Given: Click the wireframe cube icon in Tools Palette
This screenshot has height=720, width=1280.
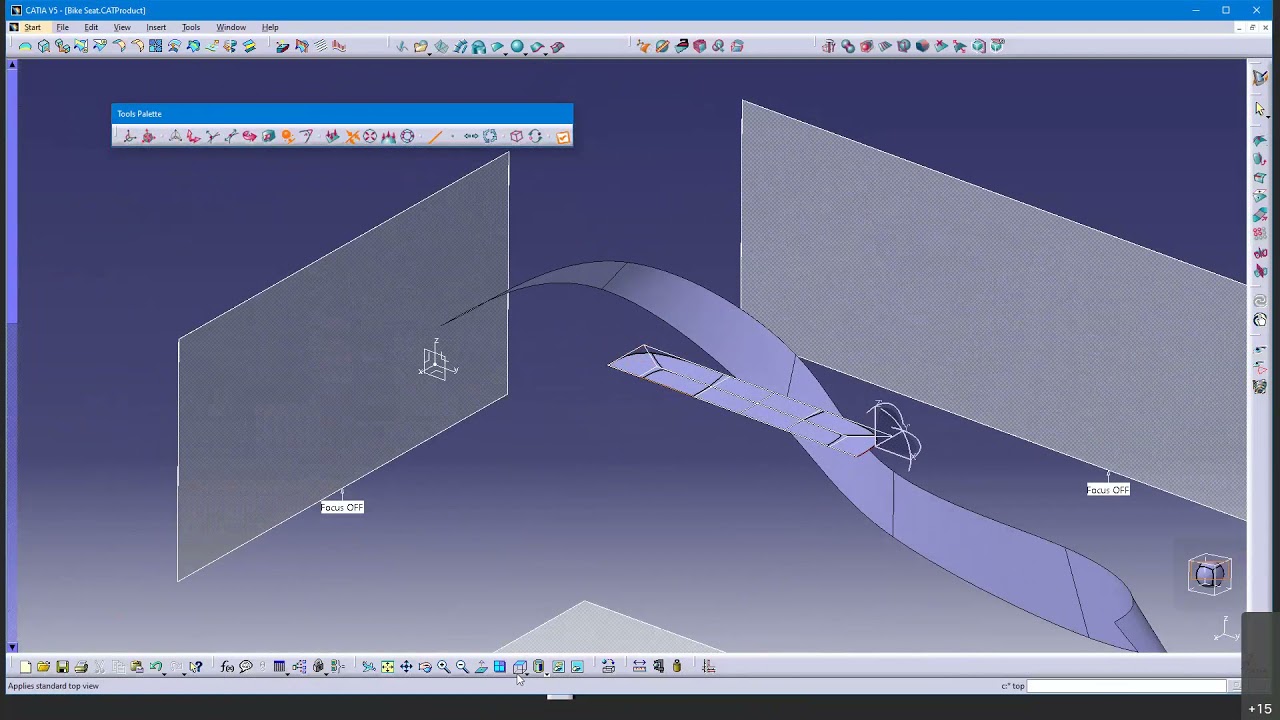Looking at the screenshot, I should point(516,137).
